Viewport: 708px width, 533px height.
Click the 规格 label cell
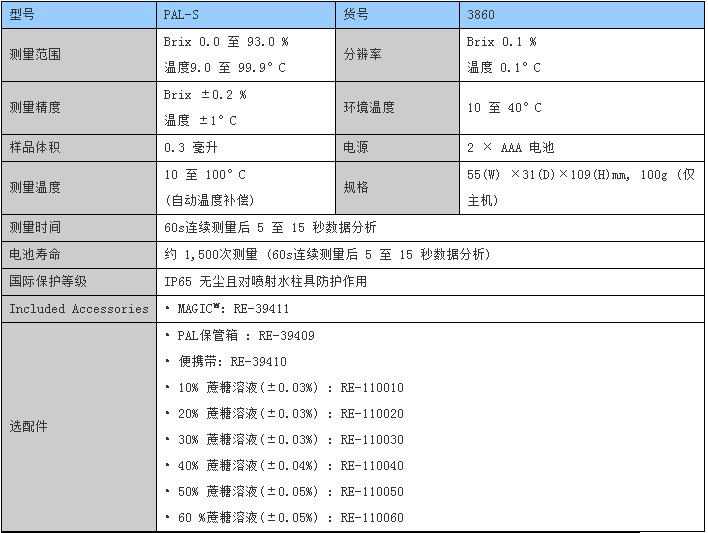click(356, 187)
